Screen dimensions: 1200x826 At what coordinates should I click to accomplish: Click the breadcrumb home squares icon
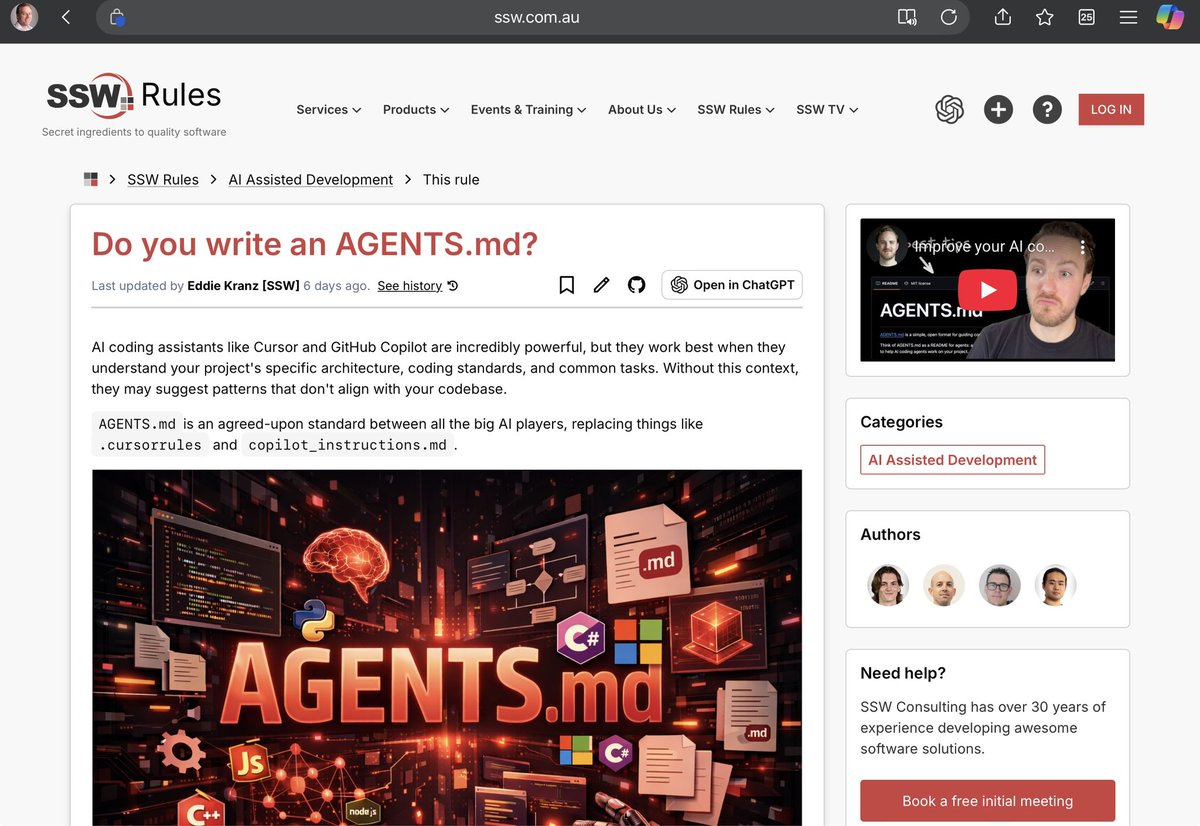coord(91,179)
